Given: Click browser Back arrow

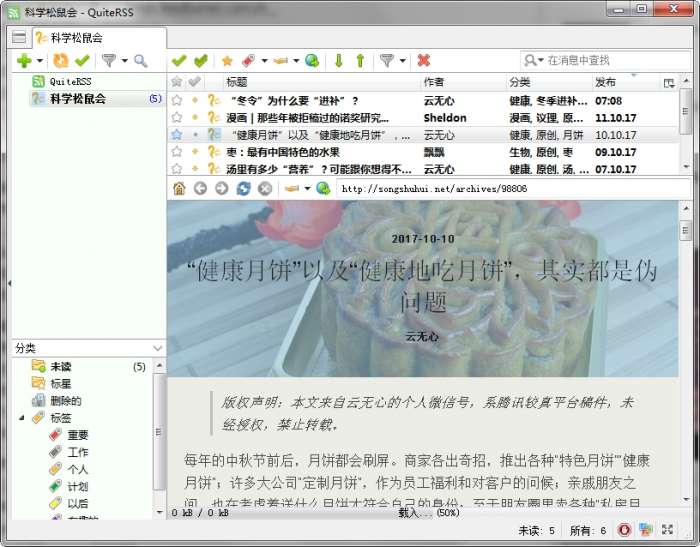Looking at the screenshot, I should pyautogui.click(x=200, y=188).
